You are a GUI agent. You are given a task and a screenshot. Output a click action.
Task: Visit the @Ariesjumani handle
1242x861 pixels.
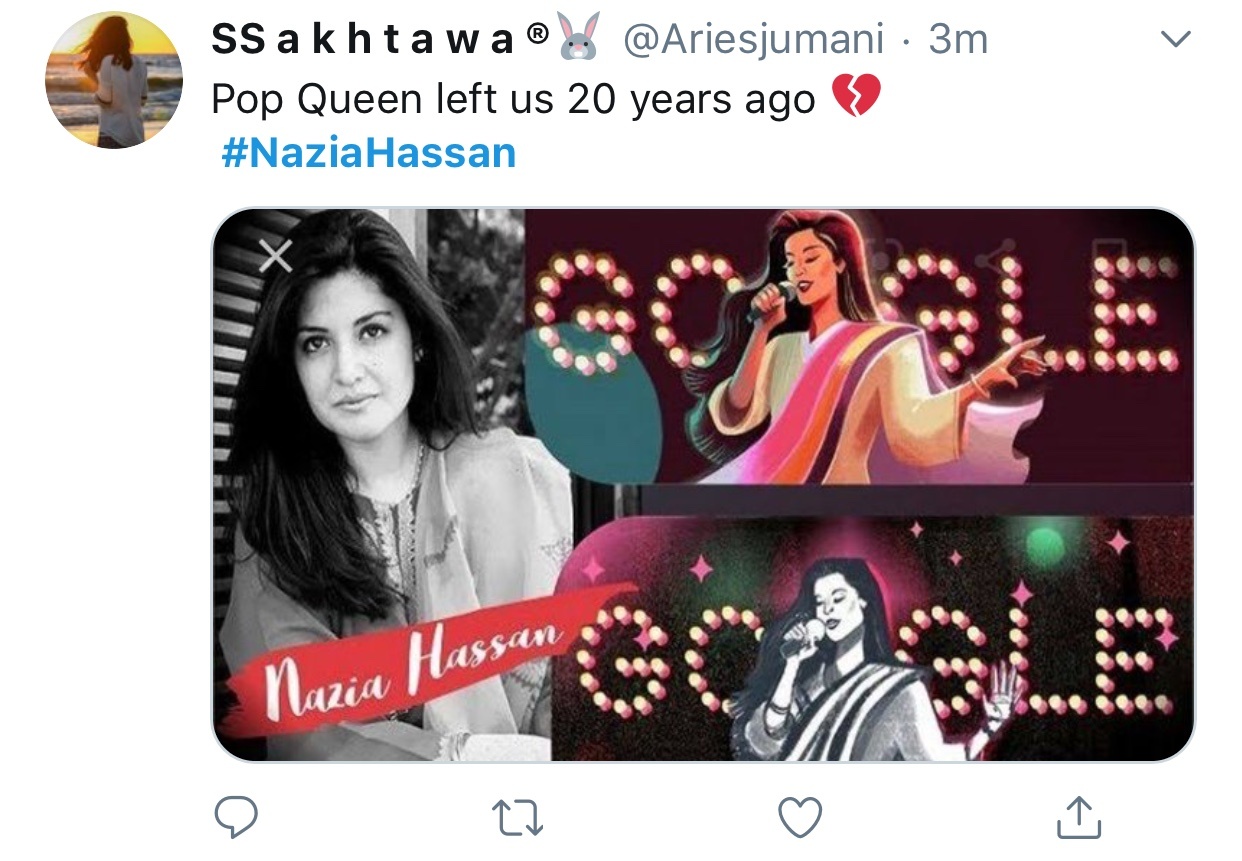point(754,40)
